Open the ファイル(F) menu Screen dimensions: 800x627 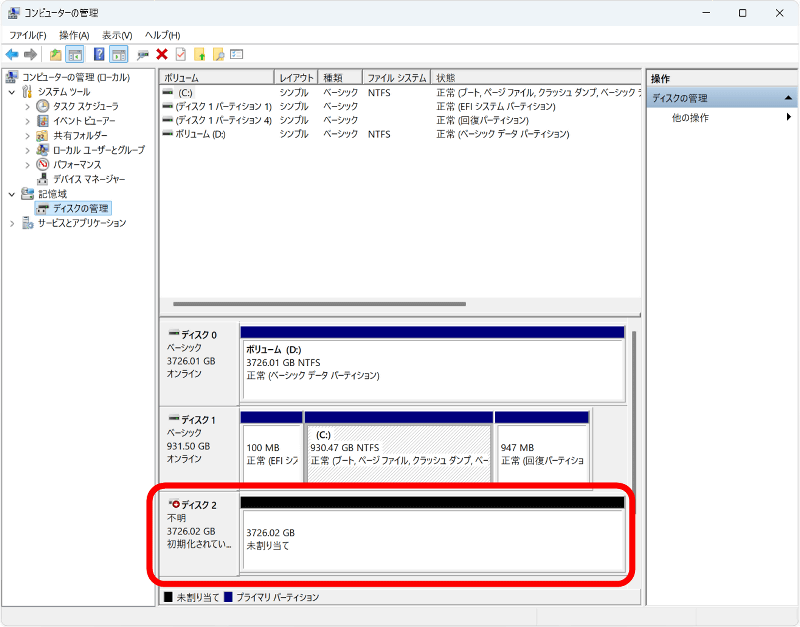(28, 35)
